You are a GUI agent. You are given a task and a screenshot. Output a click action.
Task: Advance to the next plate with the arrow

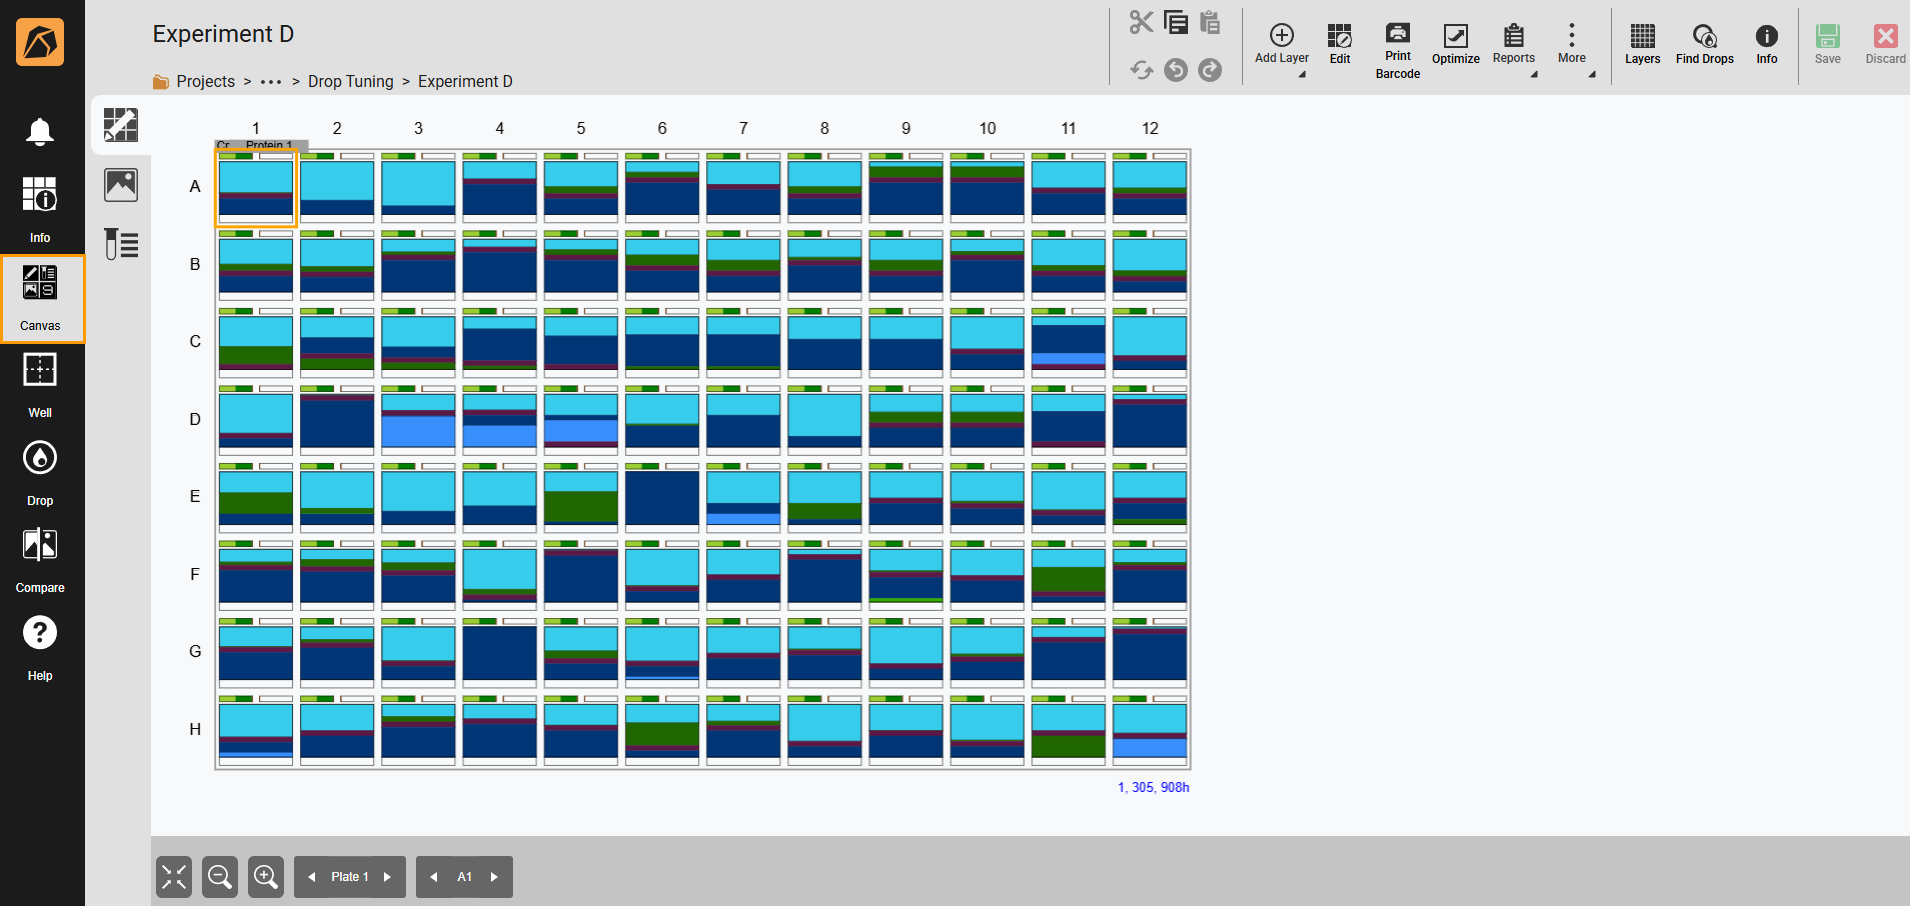pyautogui.click(x=389, y=876)
